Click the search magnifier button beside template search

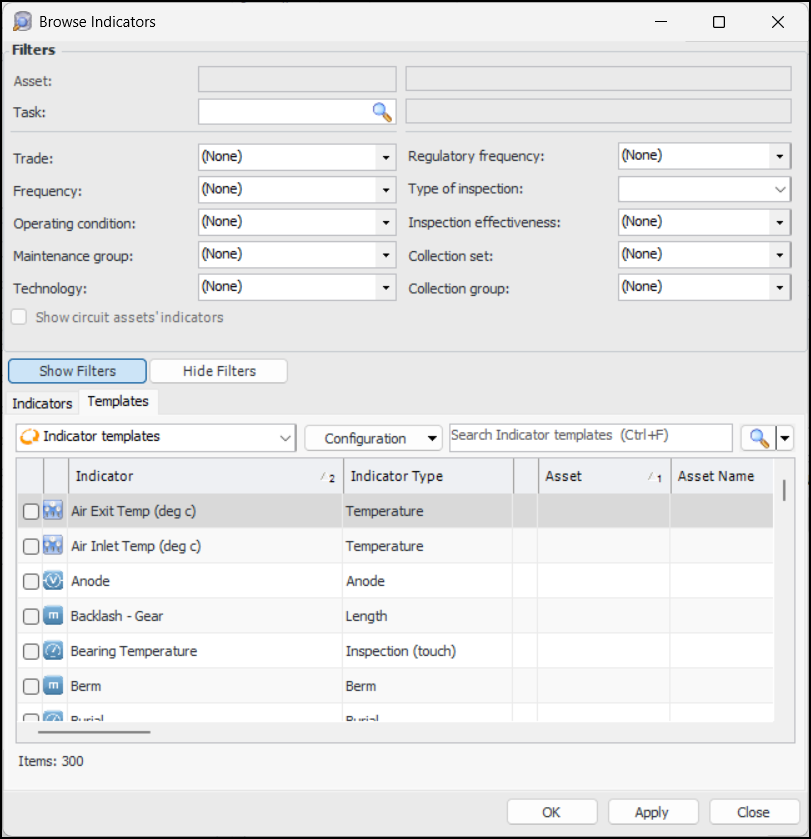coord(759,438)
